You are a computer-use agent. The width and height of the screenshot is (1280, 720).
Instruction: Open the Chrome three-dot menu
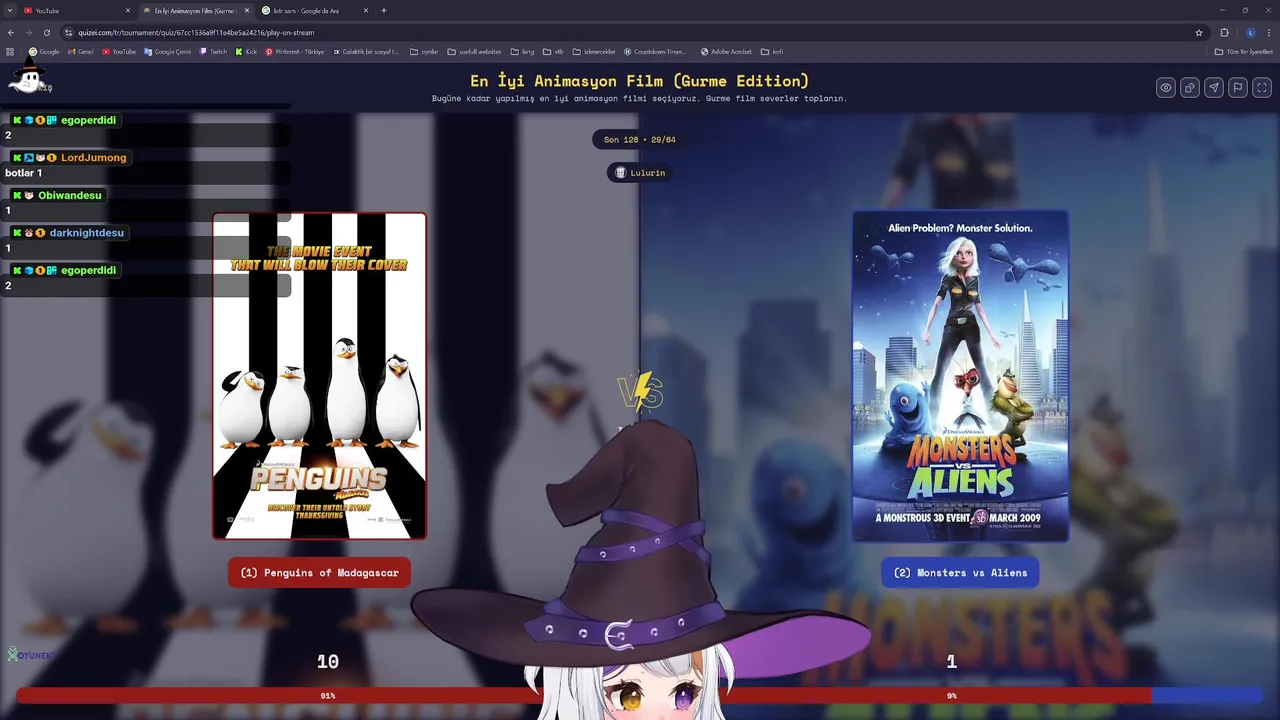point(1269,32)
